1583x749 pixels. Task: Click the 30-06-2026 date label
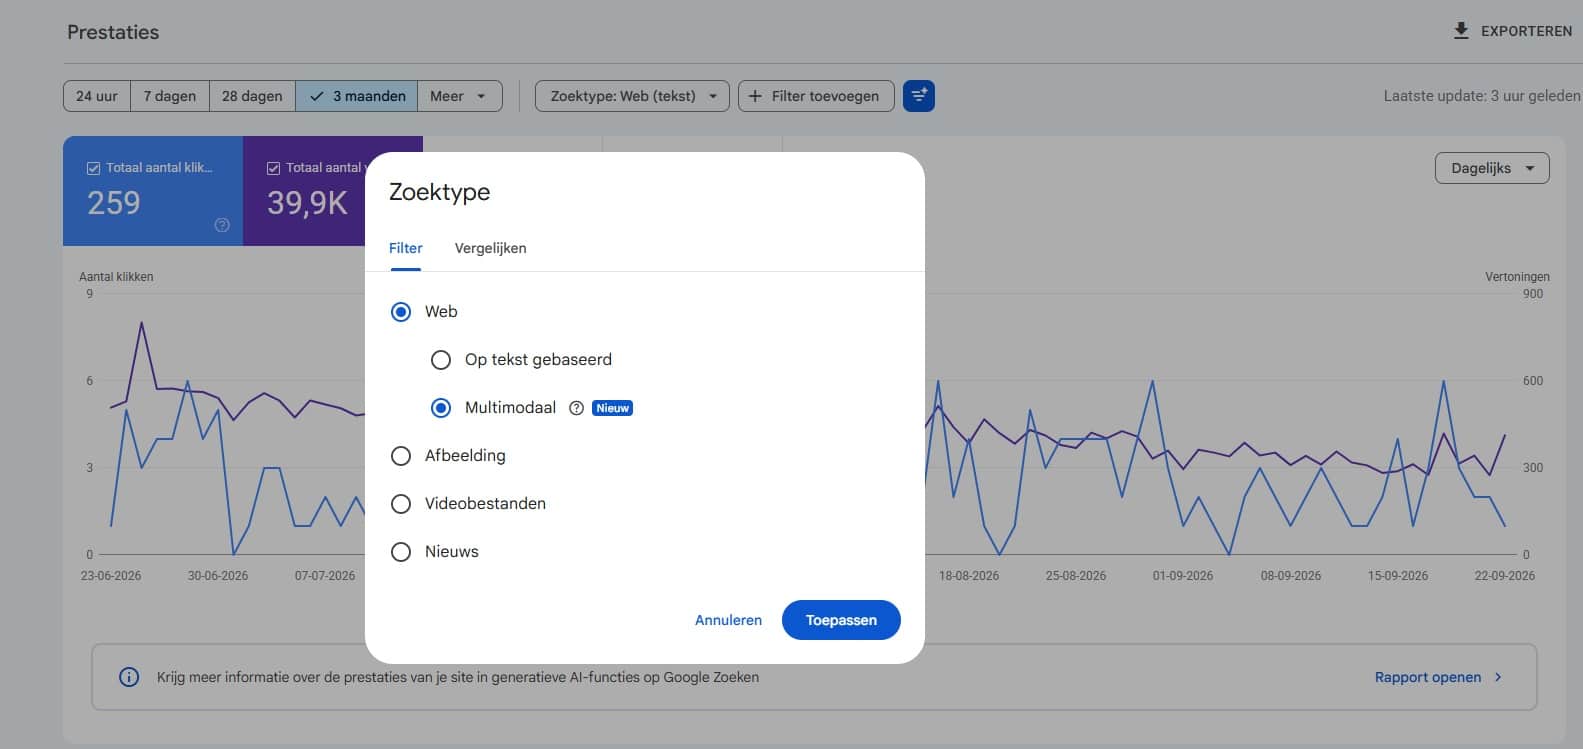[x=218, y=576]
